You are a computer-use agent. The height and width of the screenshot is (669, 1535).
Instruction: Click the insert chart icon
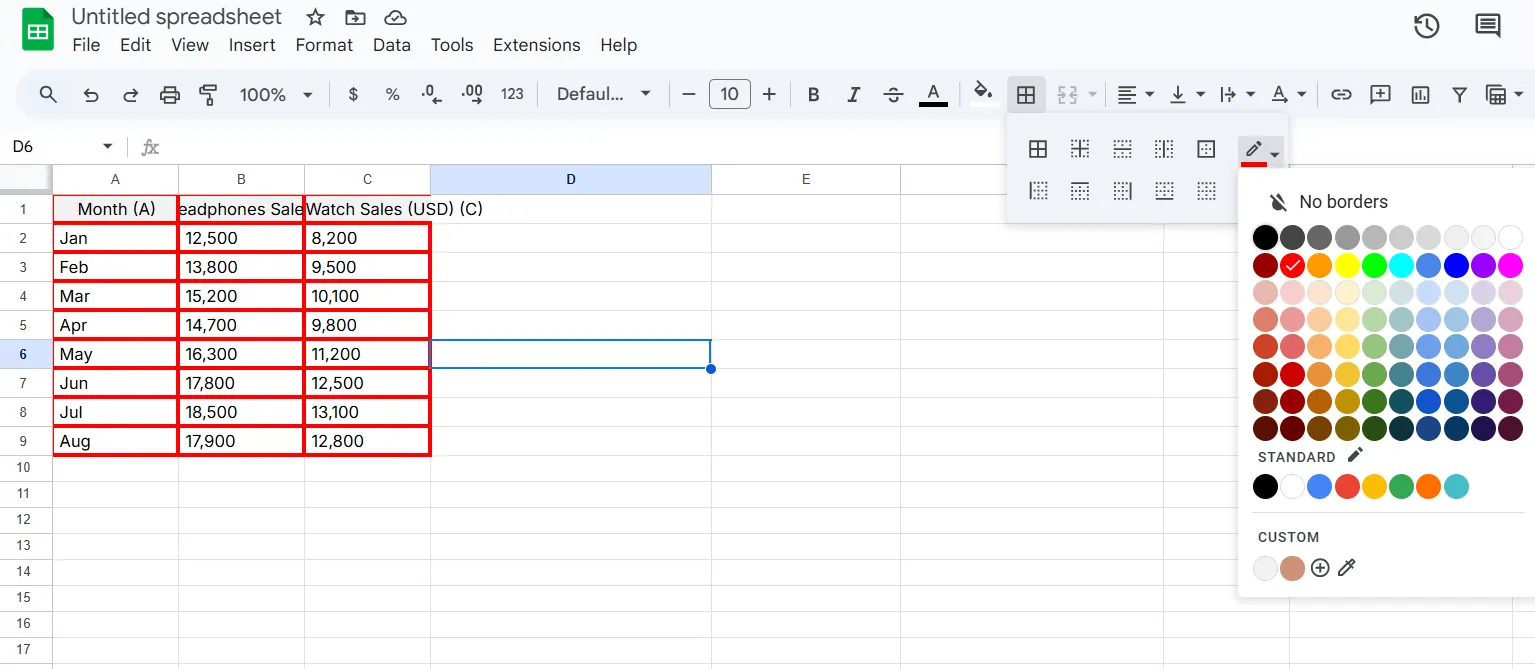pos(1420,94)
